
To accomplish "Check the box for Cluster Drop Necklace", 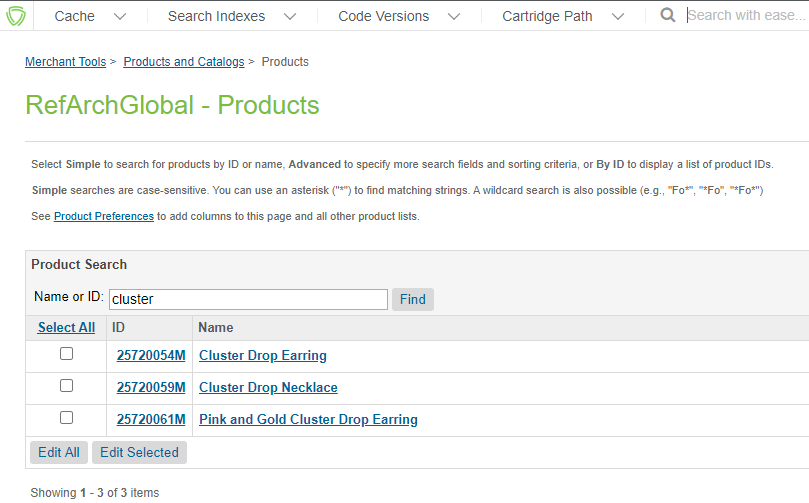I will (67, 385).
